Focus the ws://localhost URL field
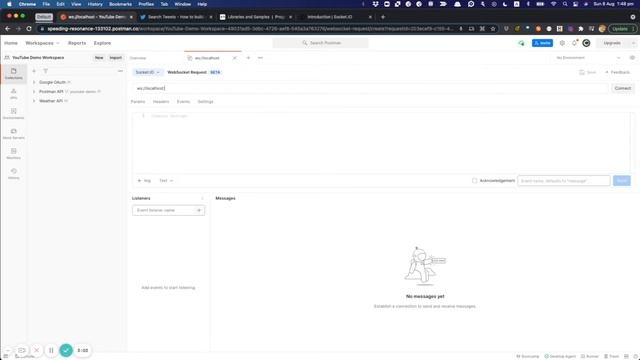640x360 pixels. [x=371, y=88]
